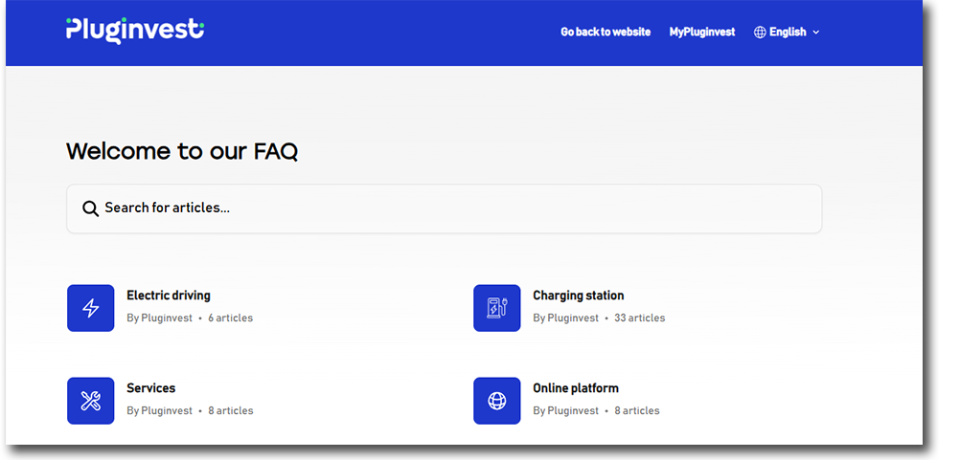Click 'By Pluginvest' under Services
The height and width of the screenshot is (460, 960).
point(159,410)
